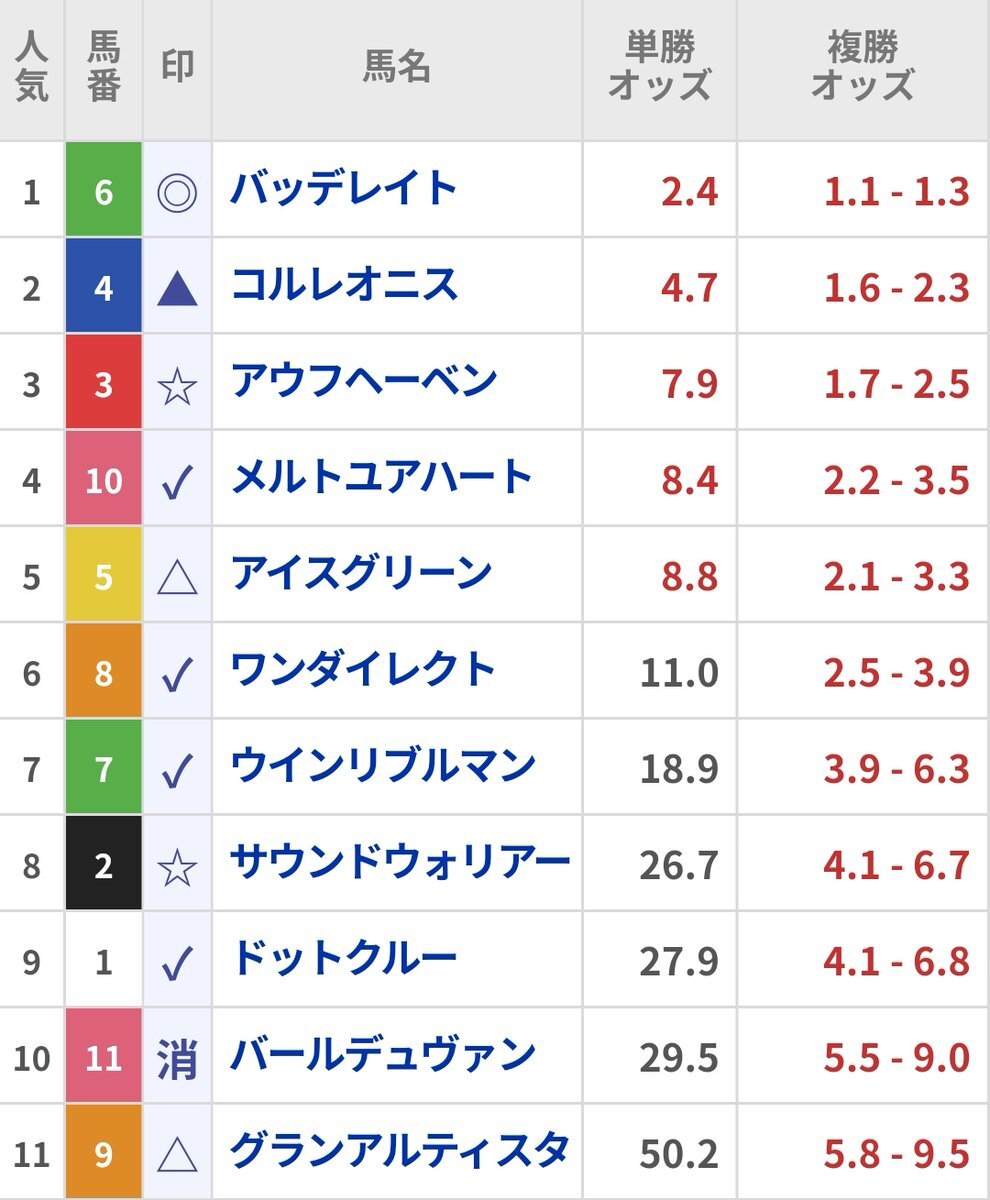Click the green number 6 color box

pos(104,192)
